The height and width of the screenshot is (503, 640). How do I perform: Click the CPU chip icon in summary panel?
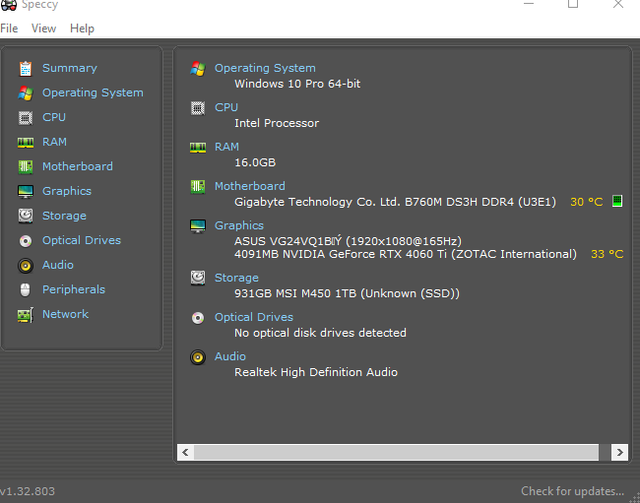click(198, 108)
